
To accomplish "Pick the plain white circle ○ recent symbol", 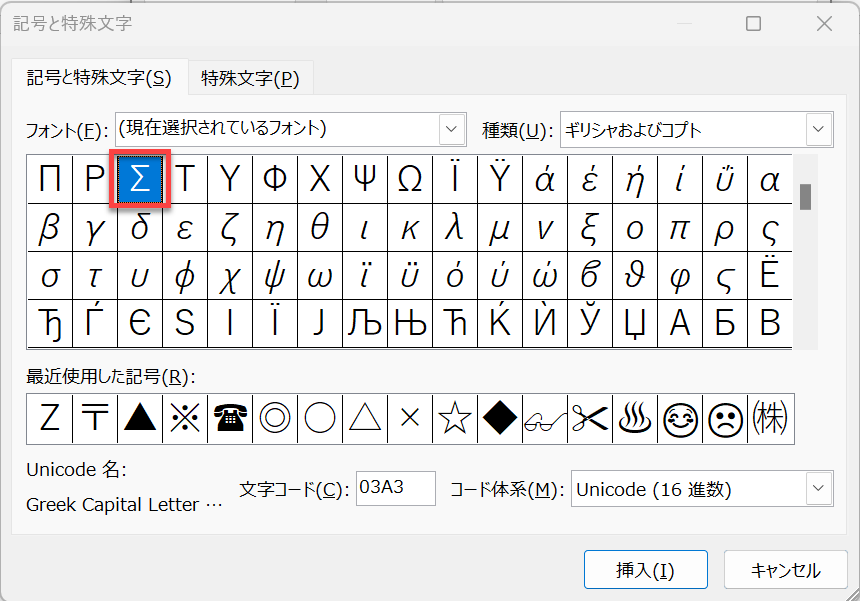I will (x=320, y=418).
